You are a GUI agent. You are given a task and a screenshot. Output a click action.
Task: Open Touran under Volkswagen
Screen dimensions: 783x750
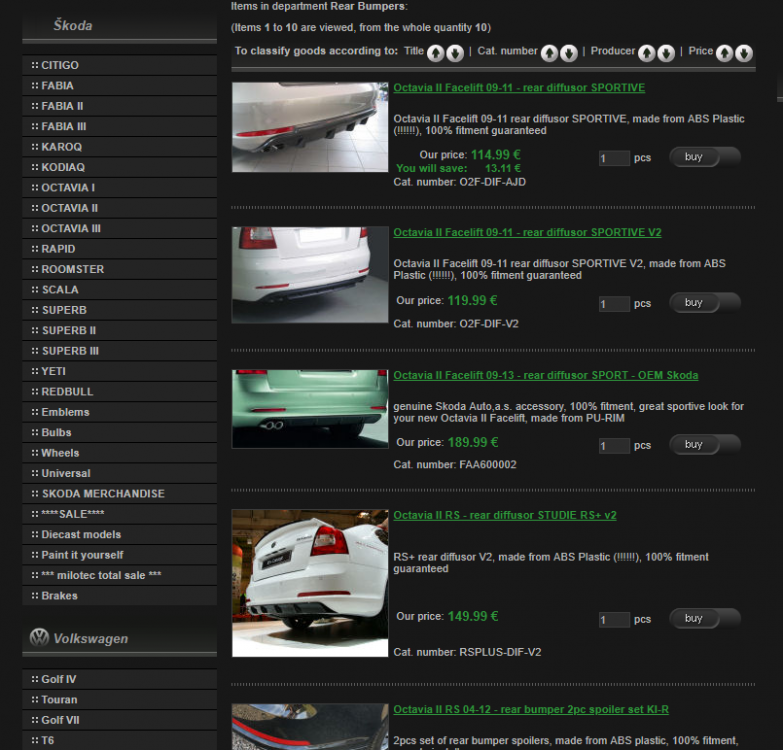119,700
